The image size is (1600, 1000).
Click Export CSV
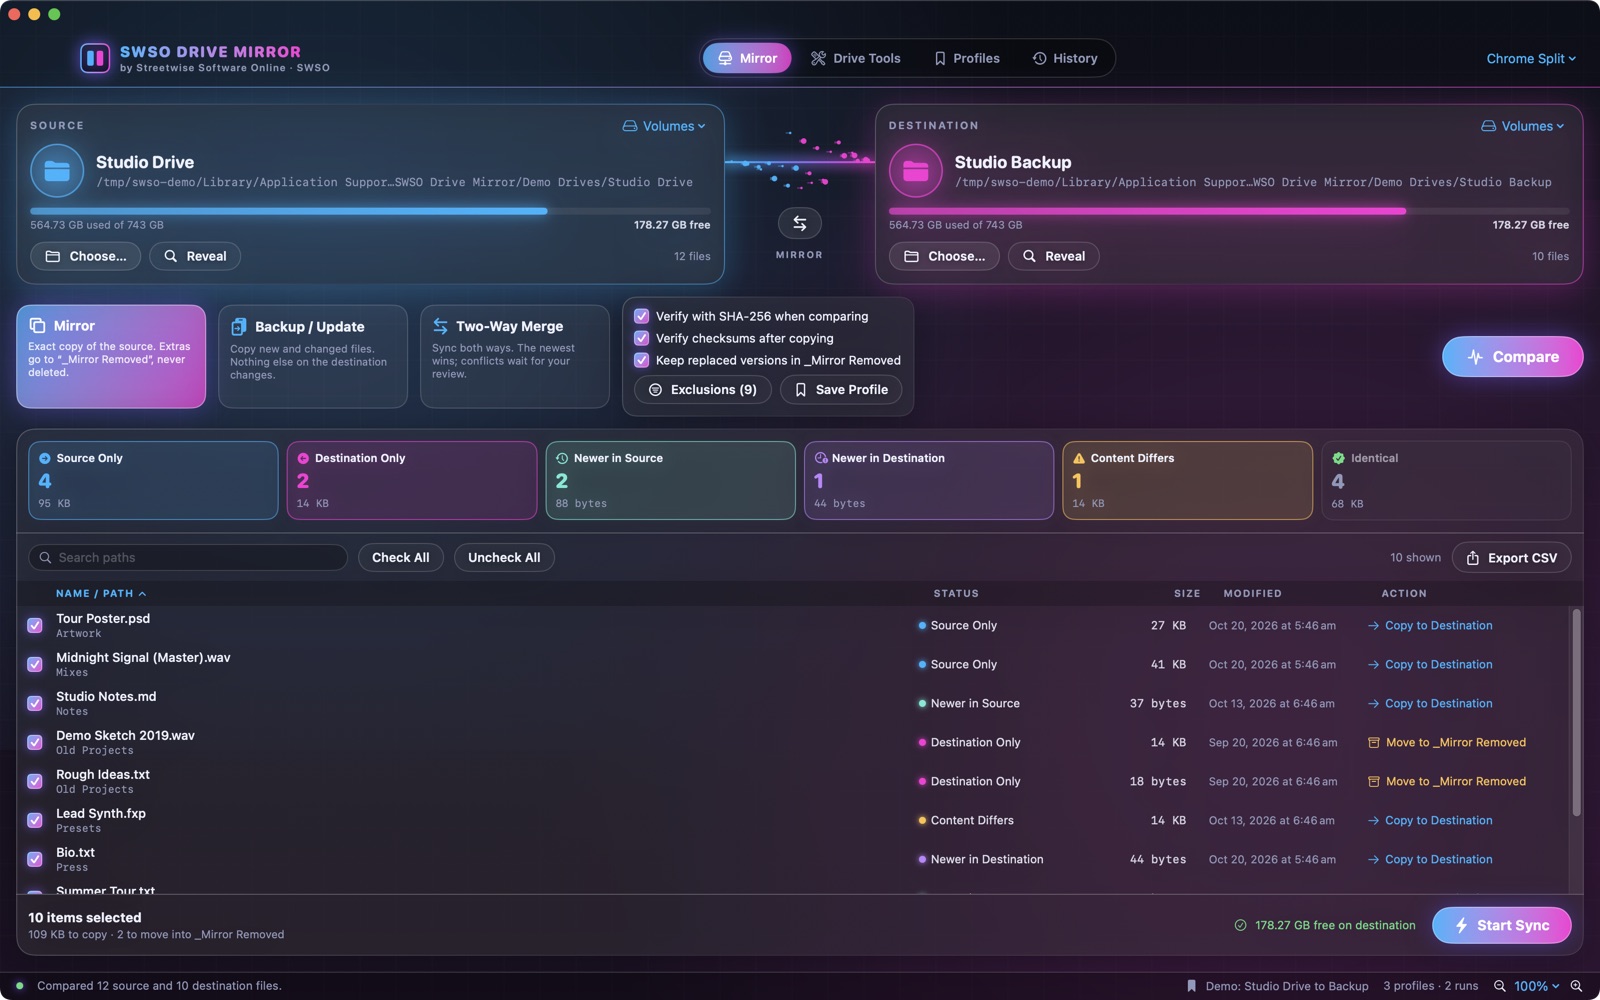(x=1511, y=558)
